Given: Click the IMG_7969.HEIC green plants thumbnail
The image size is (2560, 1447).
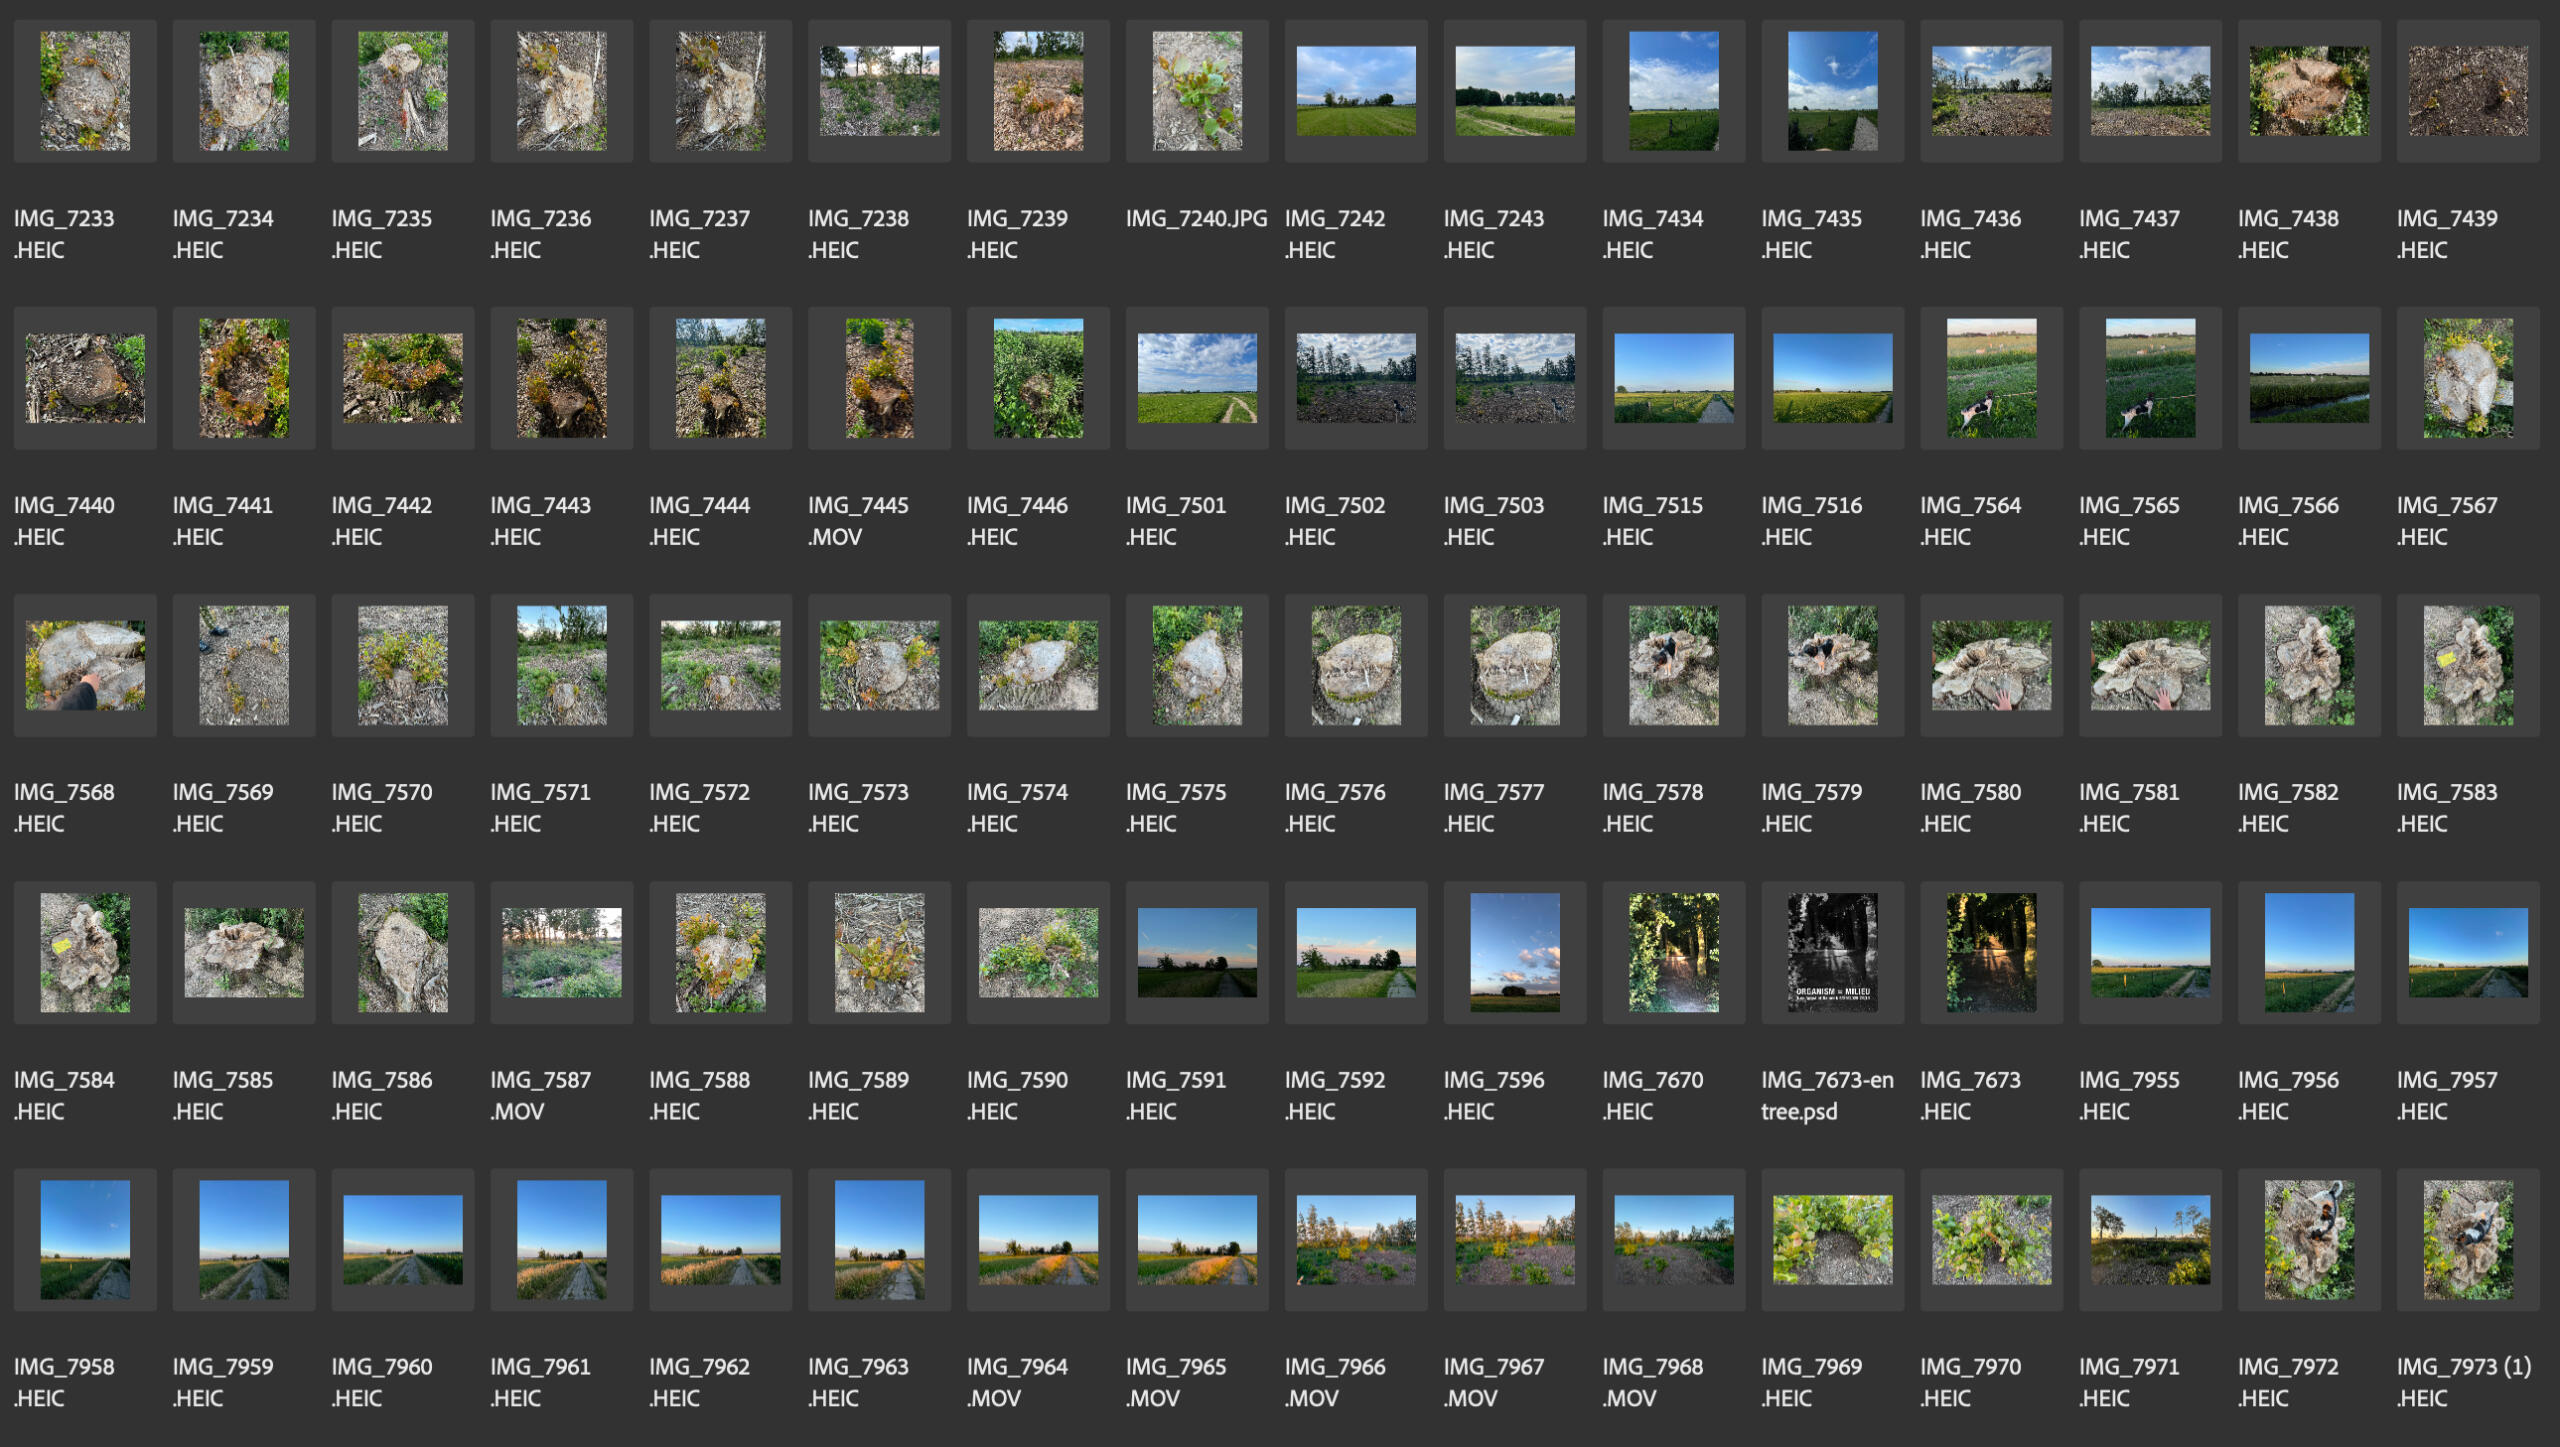Looking at the screenshot, I should [x=1832, y=1239].
